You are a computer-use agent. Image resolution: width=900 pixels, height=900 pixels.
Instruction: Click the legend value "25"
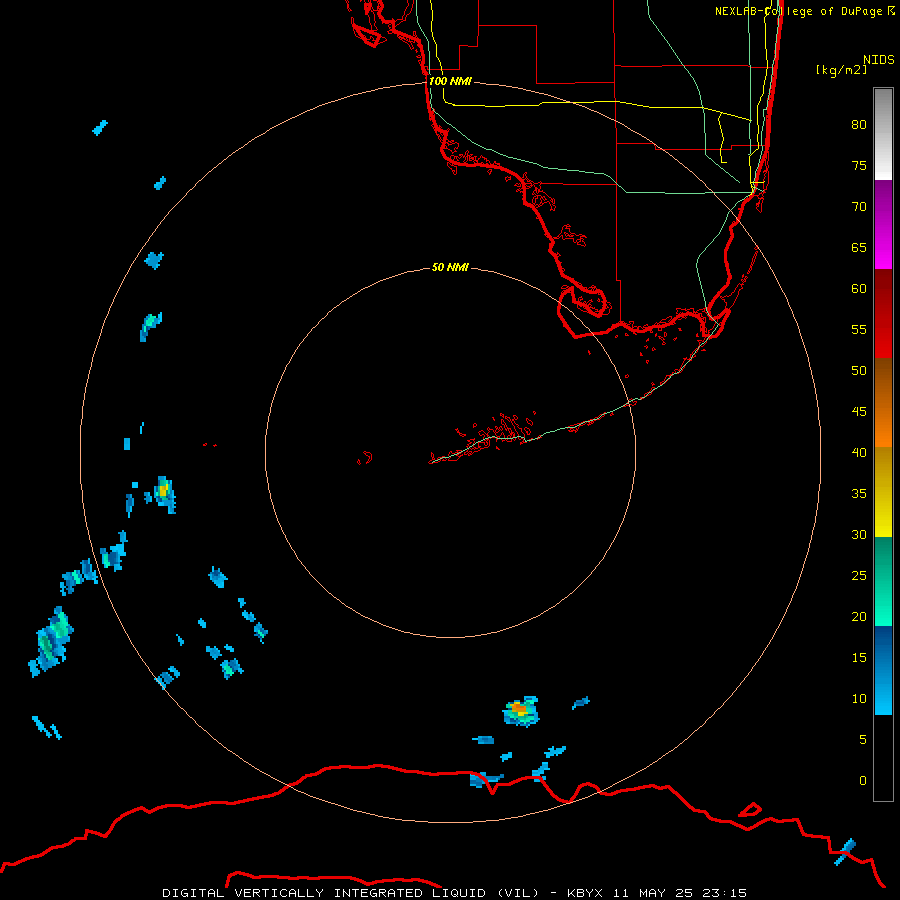coord(859,575)
